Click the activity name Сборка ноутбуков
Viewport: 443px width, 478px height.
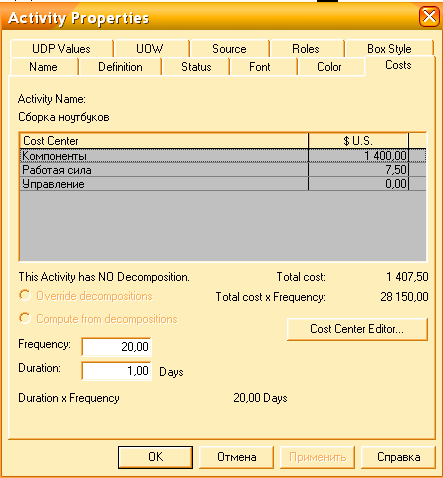coord(64,117)
